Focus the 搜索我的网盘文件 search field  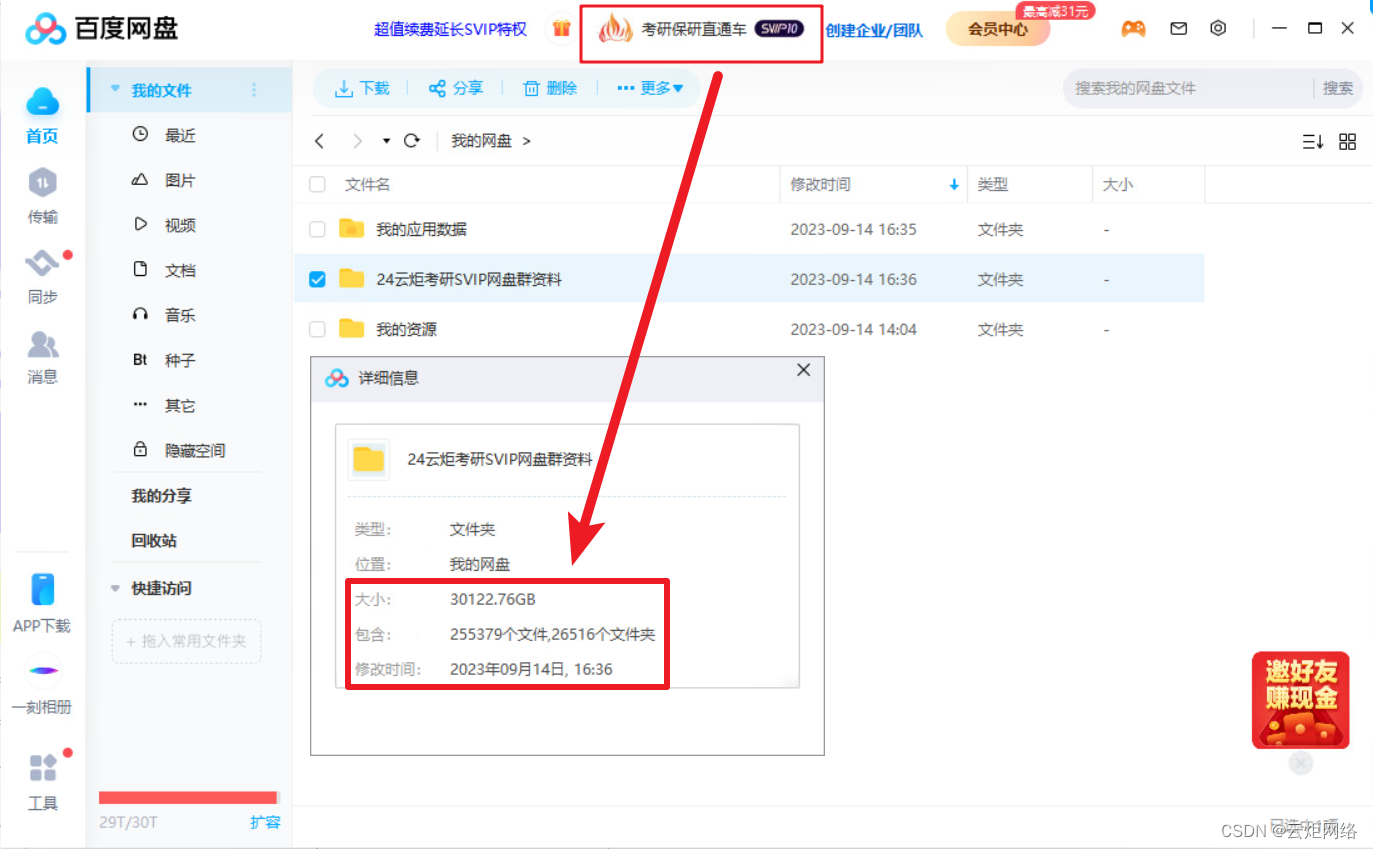pyautogui.click(x=1190, y=88)
